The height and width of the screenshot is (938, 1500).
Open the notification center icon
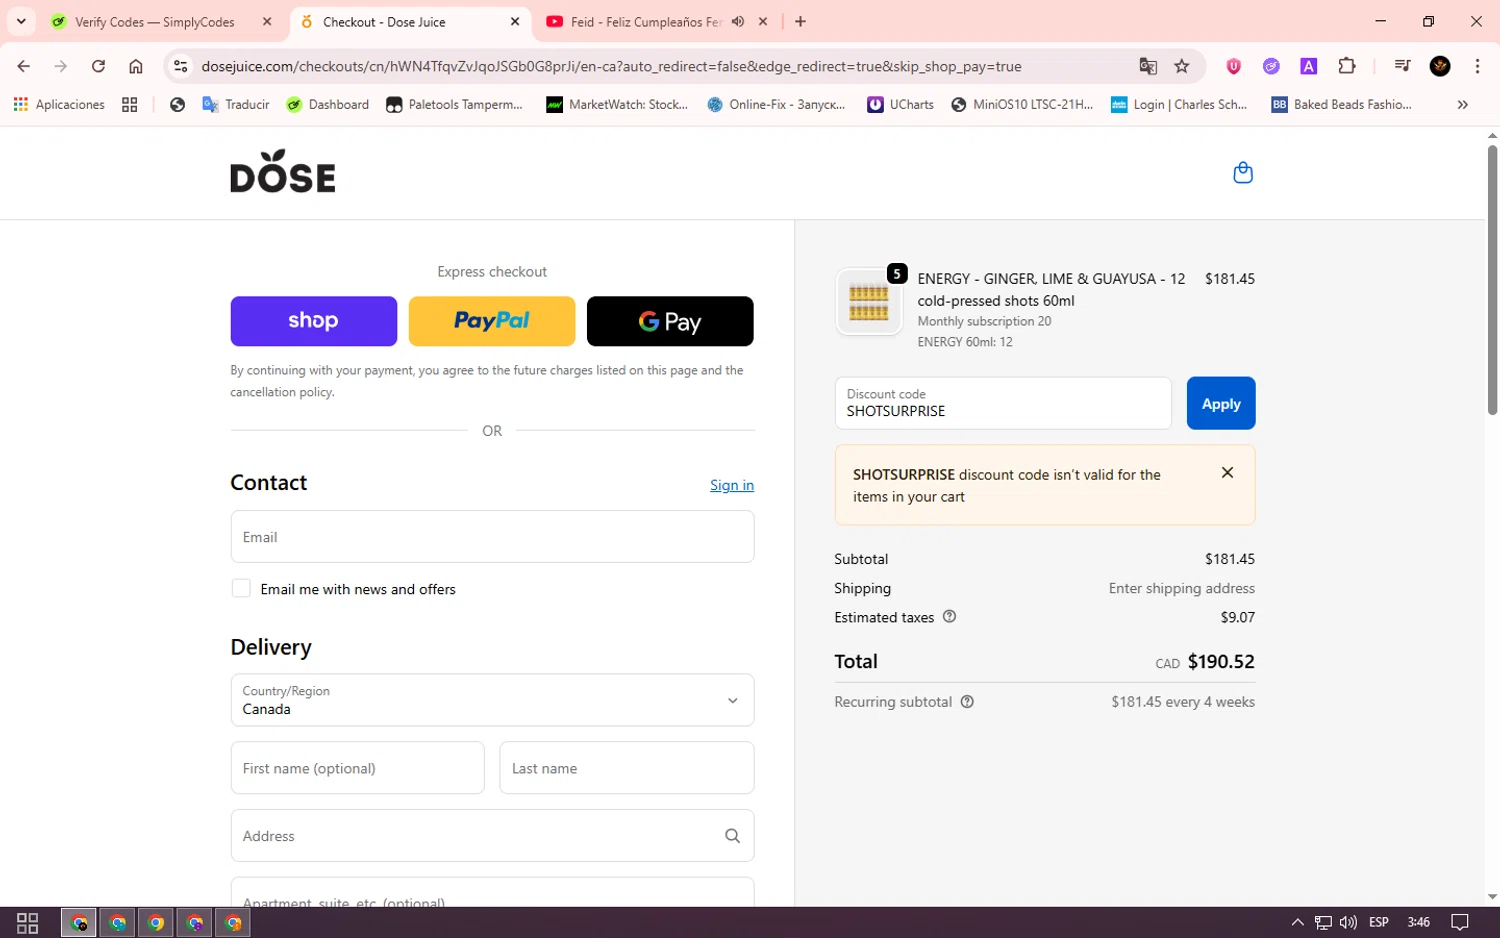(x=1460, y=922)
